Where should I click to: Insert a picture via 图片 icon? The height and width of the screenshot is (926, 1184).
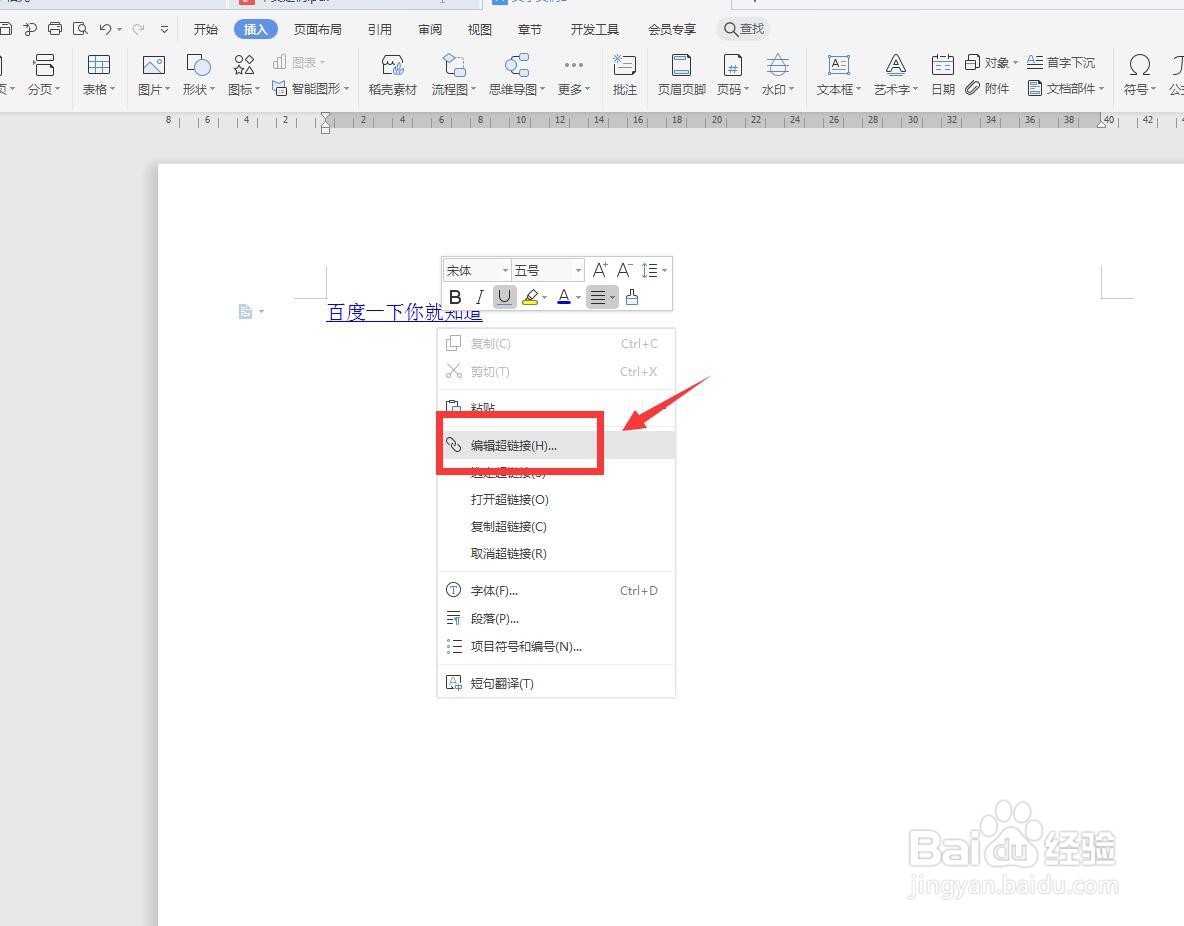pos(153,74)
